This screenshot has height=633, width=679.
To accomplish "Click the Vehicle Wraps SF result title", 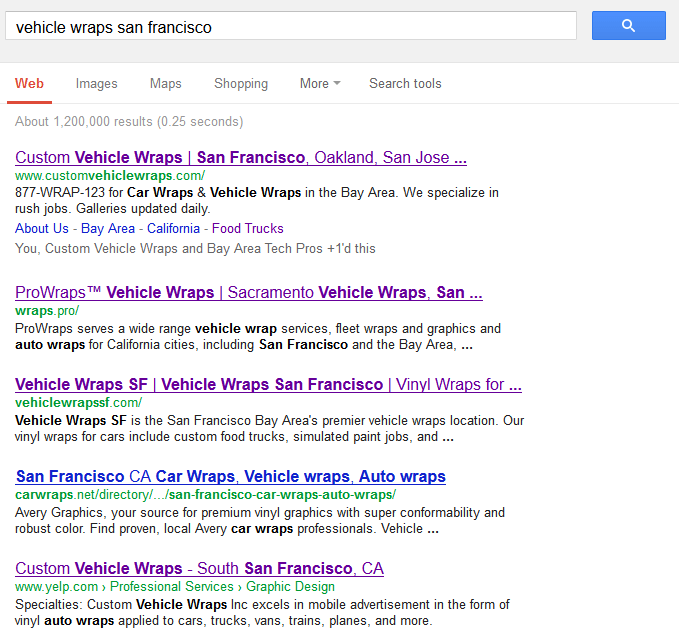I will click(x=268, y=384).
